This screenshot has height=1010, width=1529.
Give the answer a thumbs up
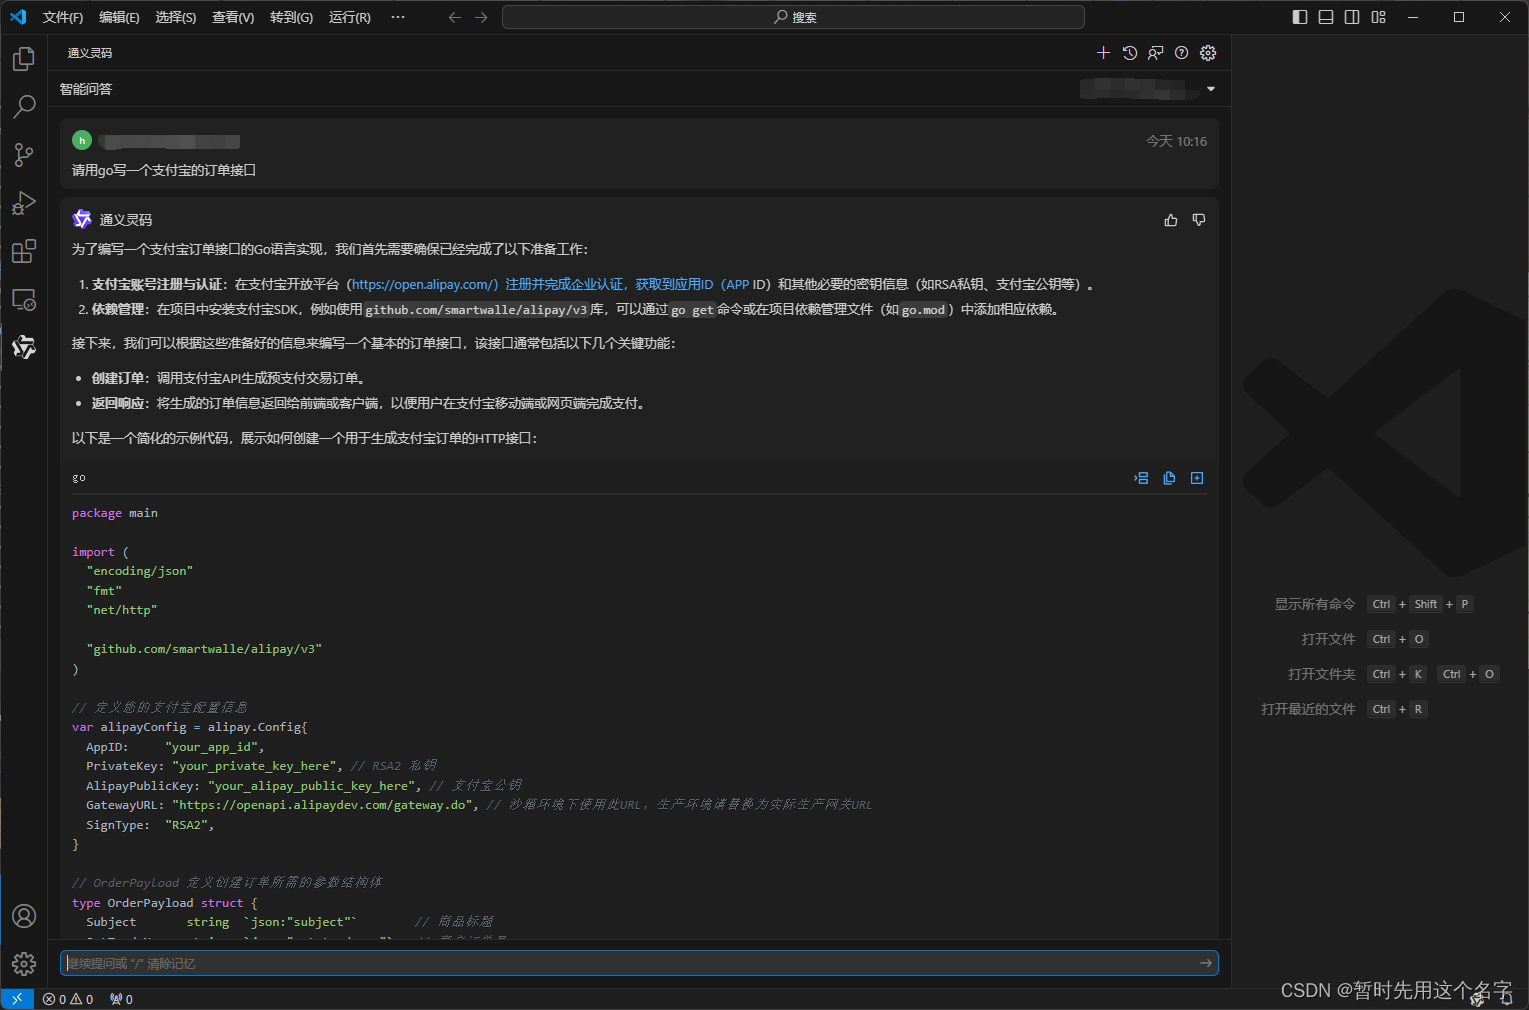click(x=1171, y=220)
